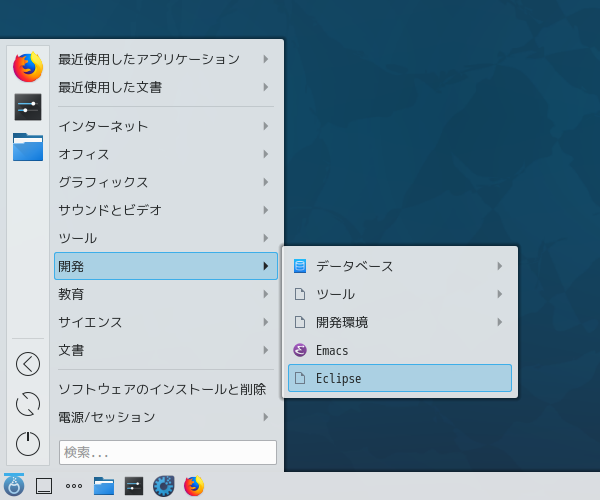Image resolution: width=600 pixels, height=500 pixels.
Task: Expand the インターネット submenu arrow
Action: pyautogui.click(x=266, y=126)
